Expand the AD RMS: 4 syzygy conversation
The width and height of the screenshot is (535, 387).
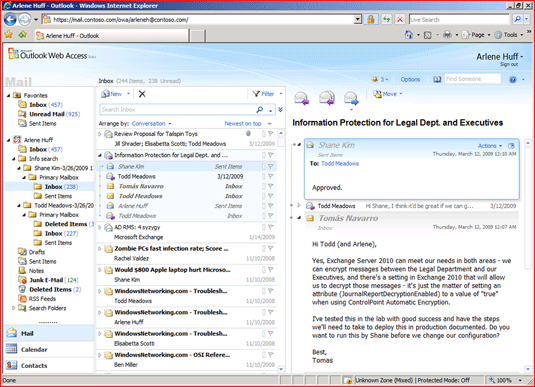(x=100, y=227)
